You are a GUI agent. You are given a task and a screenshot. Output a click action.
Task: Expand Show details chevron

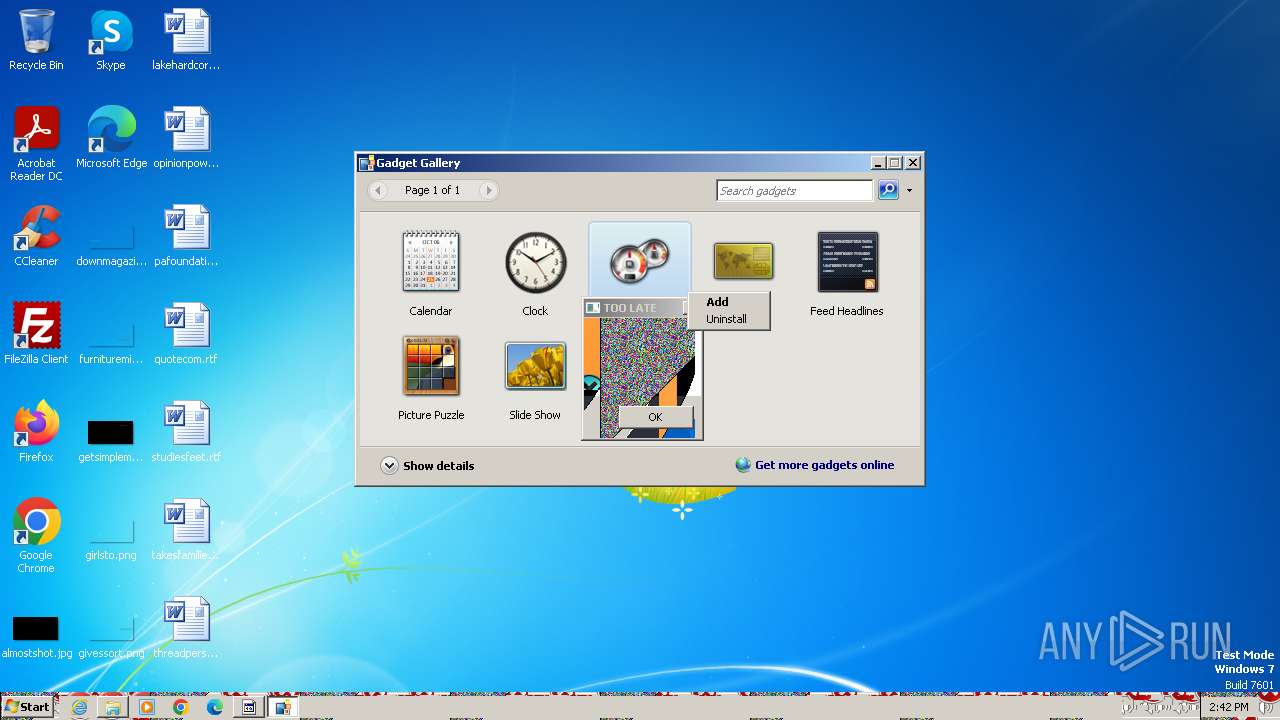(389, 465)
